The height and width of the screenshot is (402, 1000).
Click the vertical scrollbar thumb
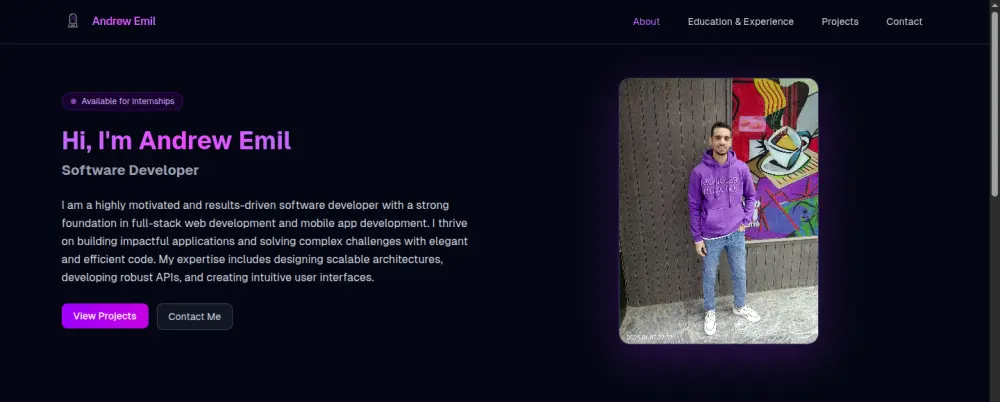pos(994,103)
